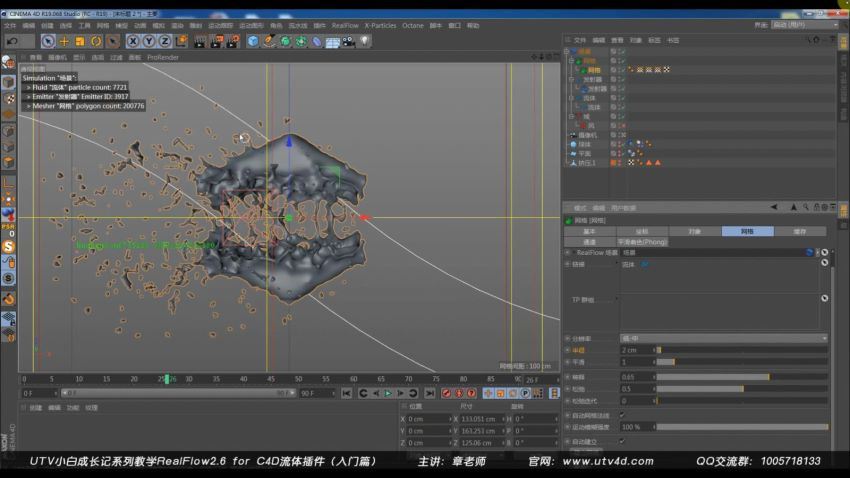Viewport: 850px width, 478px height.
Task: Open the spline Pen tool
Action: [x=269, y=41]
